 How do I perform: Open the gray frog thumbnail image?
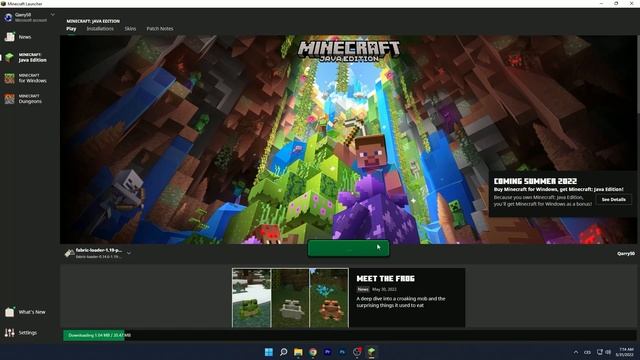click(291, 298)
